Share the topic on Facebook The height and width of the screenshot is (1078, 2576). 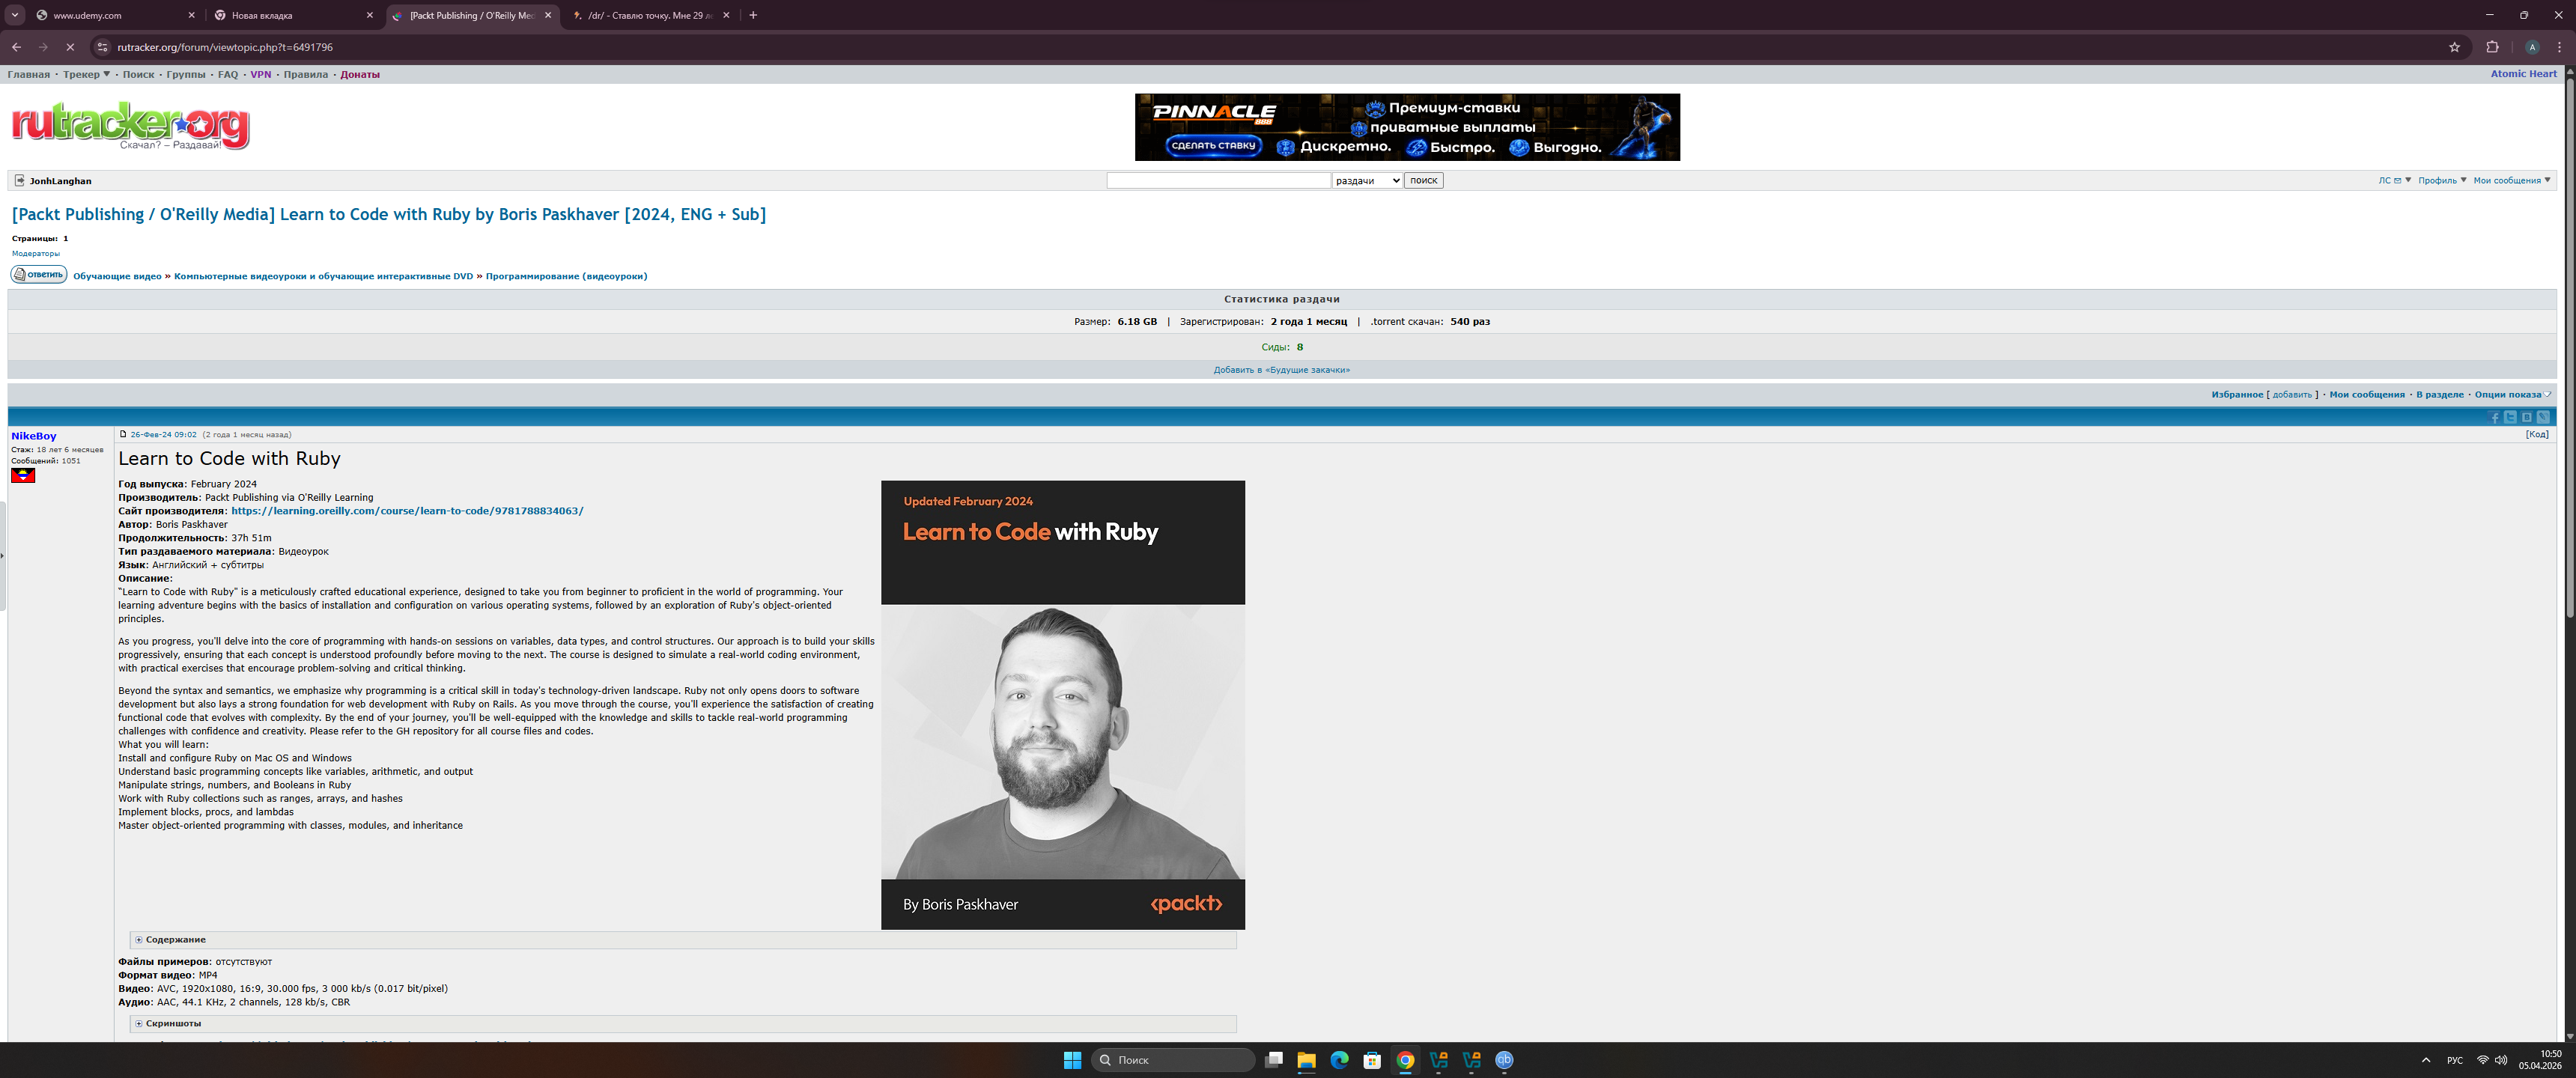tap(2494, 417)
